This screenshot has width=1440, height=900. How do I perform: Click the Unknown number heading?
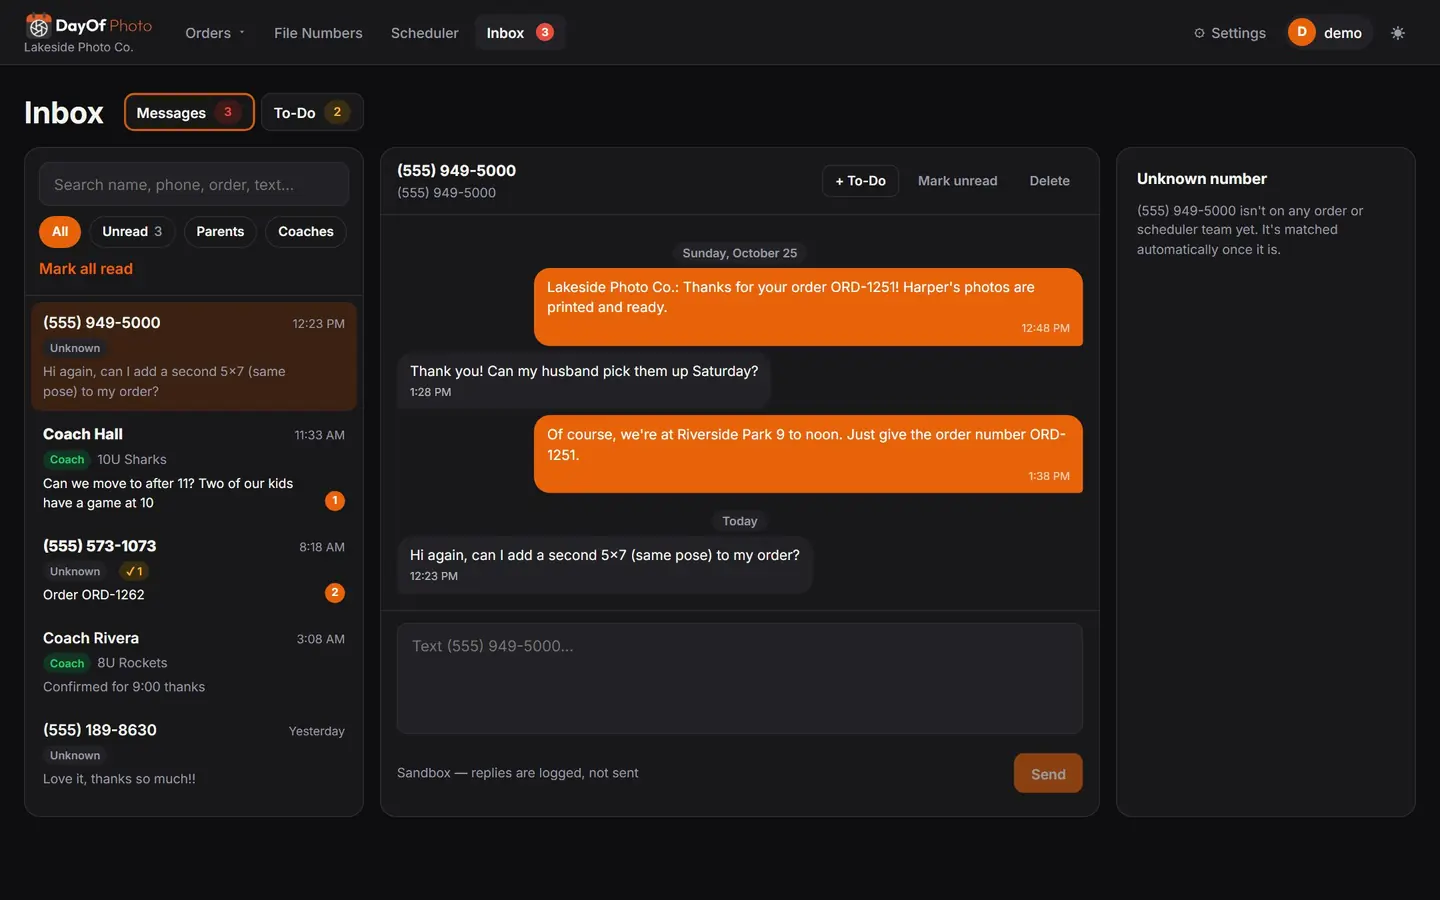click(1202, 179)
